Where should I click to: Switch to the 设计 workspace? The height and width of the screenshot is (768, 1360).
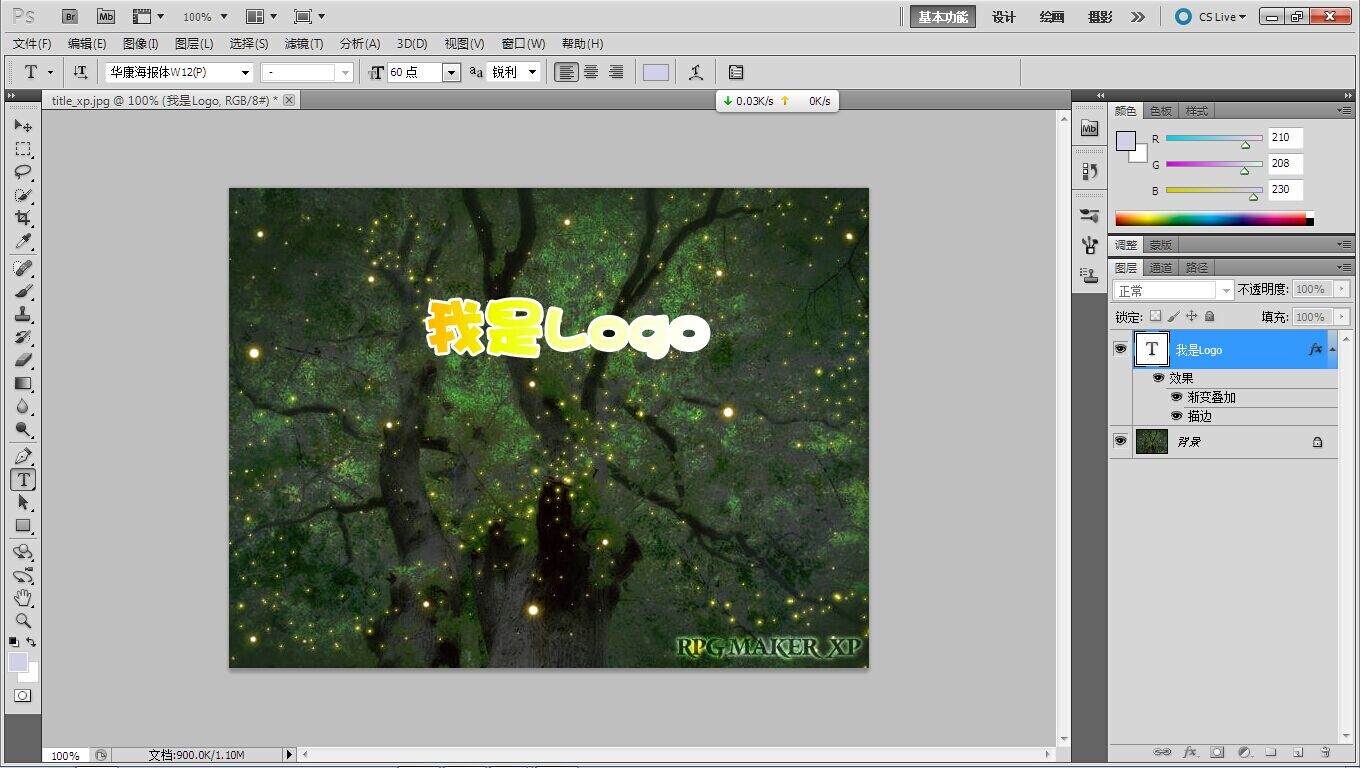pos(1003,17)
